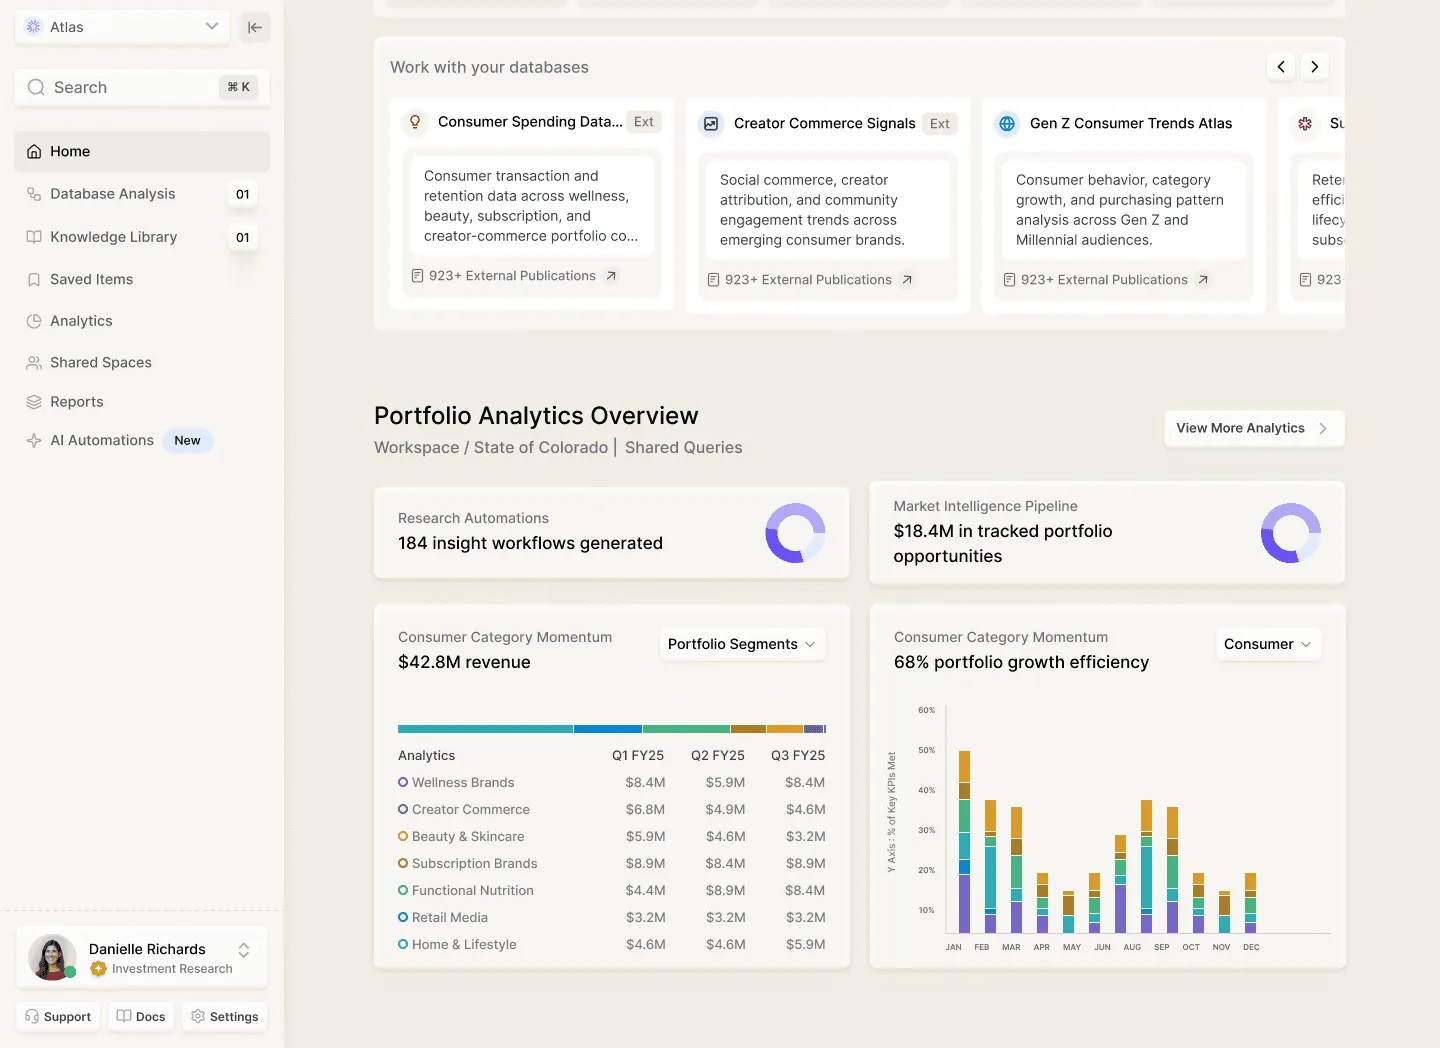The height and width of the screenshot is (1048, 1440).
Task: Click the Subscription Brands row
Action: click(x=612, y=864)
